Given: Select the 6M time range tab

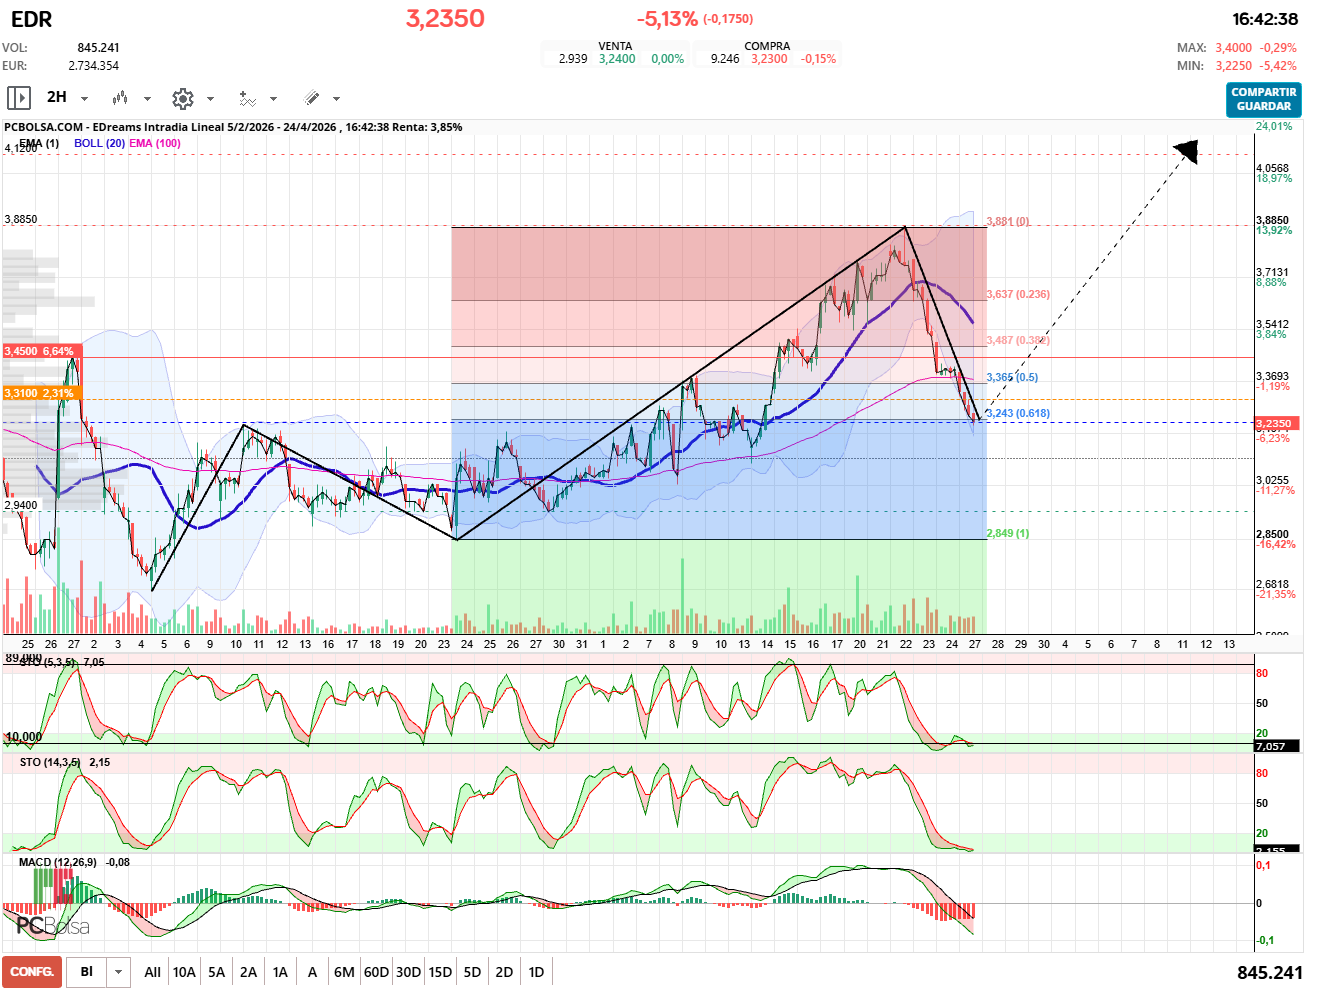Looking at the screenshot, I should coord(344,972).
